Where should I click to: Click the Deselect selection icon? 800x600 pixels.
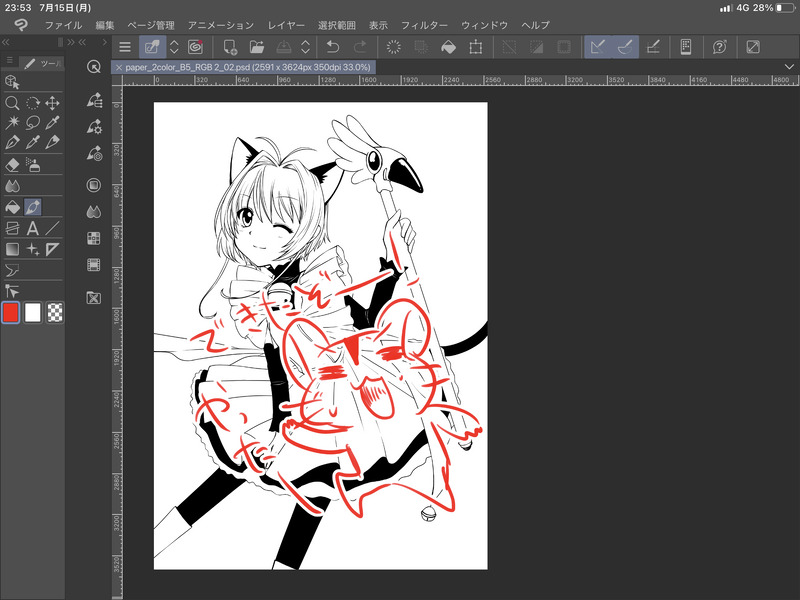coord(509,47)
